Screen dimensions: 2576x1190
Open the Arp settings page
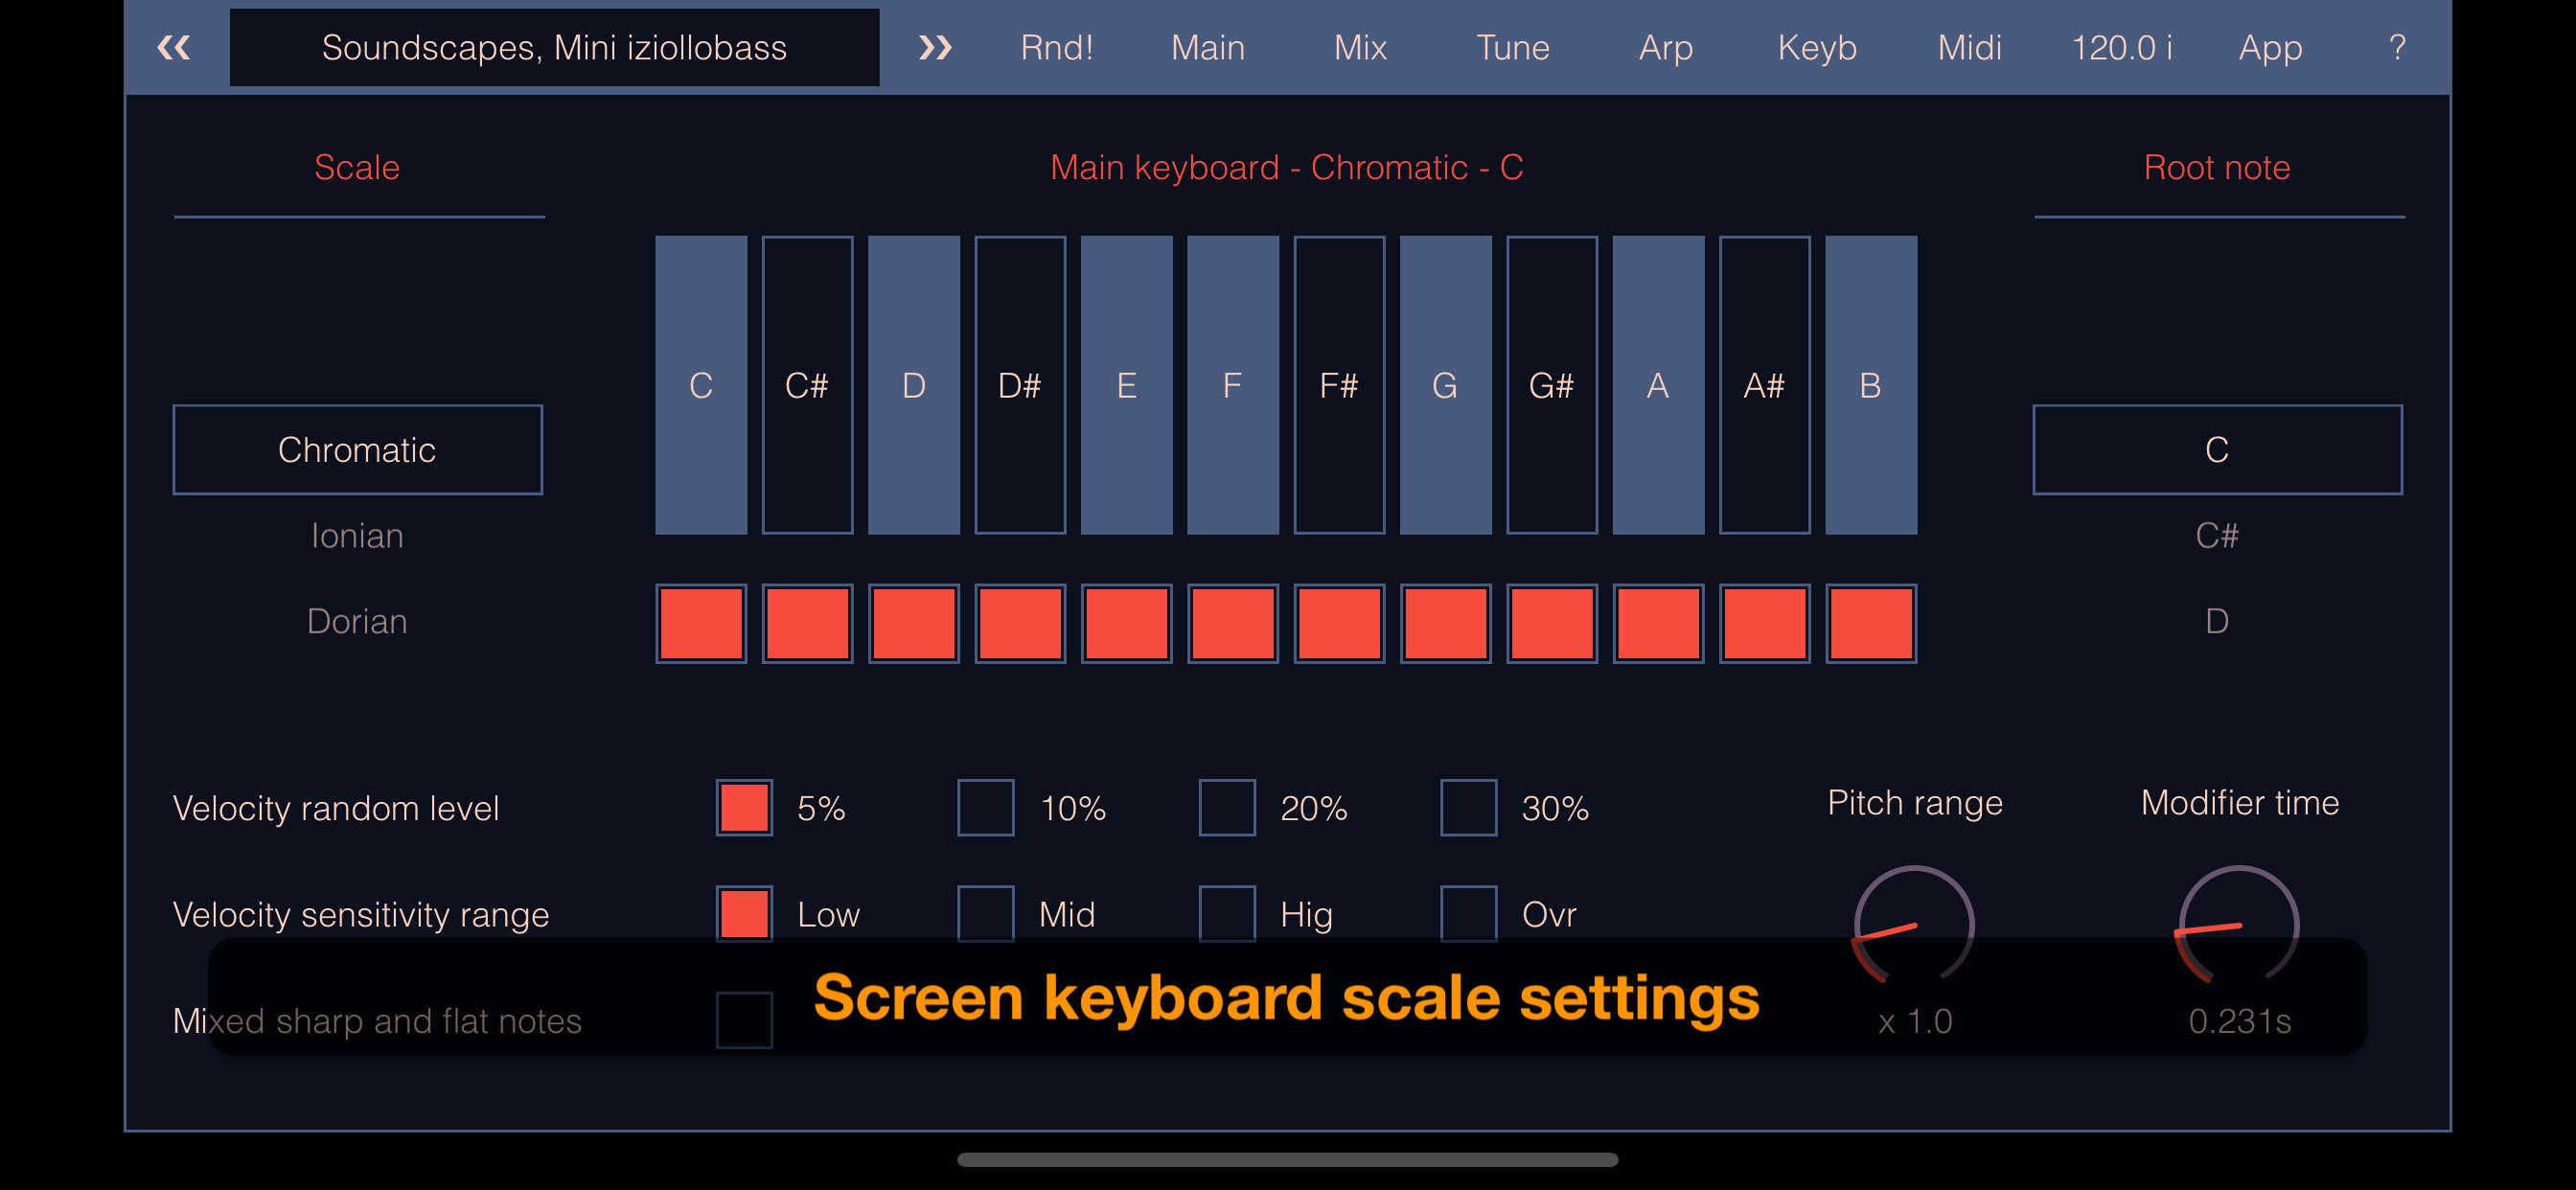1664,46
